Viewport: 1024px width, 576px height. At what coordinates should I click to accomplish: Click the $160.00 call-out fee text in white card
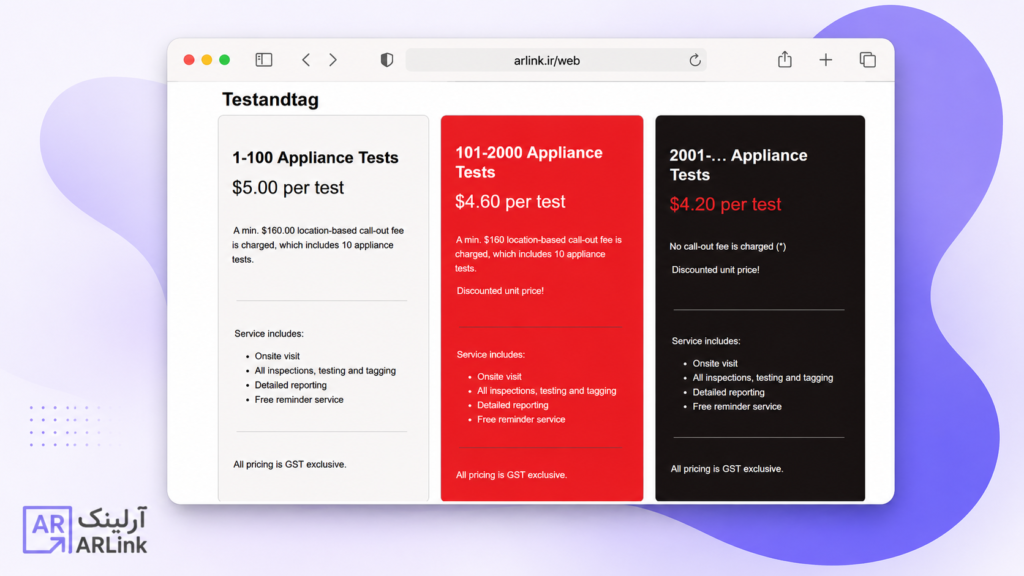(318, 244)
